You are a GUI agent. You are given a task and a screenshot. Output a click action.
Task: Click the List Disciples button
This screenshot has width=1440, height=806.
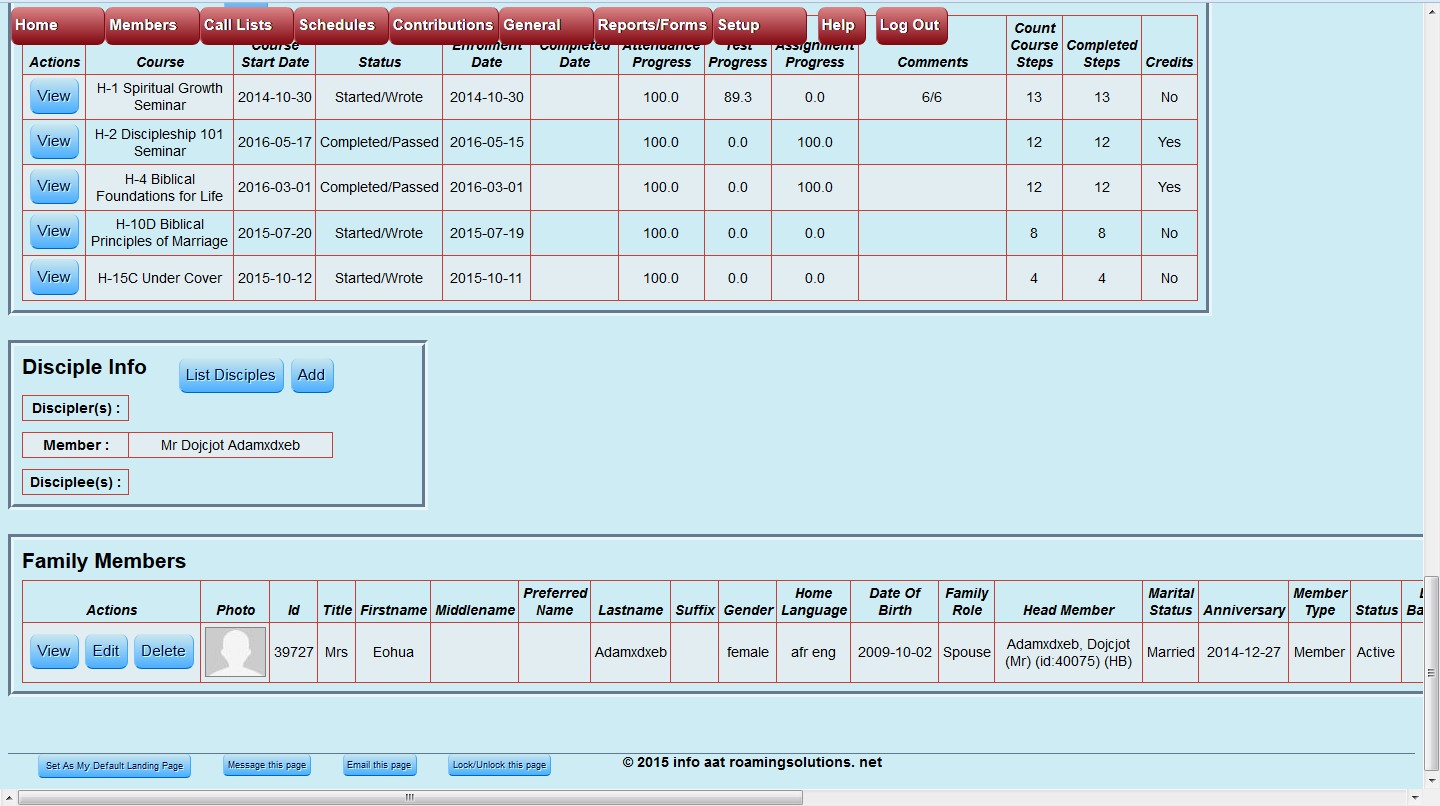[231, 375]
